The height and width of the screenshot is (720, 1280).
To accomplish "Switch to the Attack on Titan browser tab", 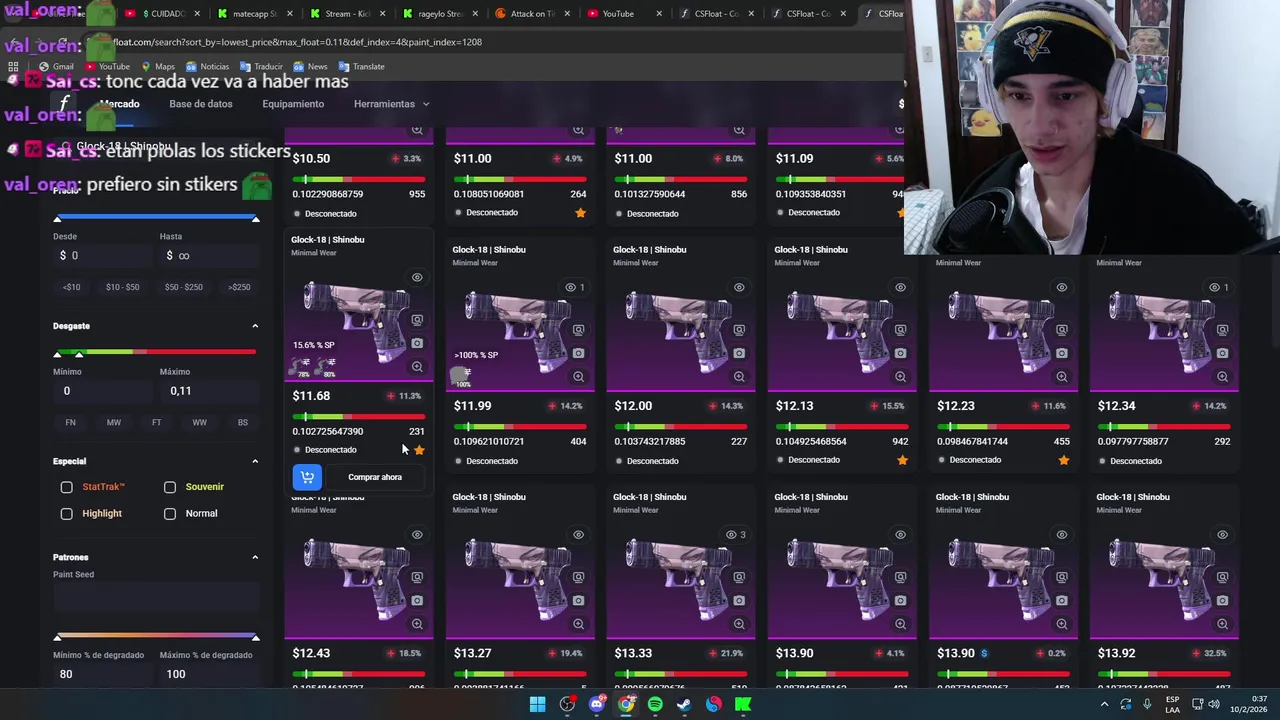I will click(x=533, y=14).
